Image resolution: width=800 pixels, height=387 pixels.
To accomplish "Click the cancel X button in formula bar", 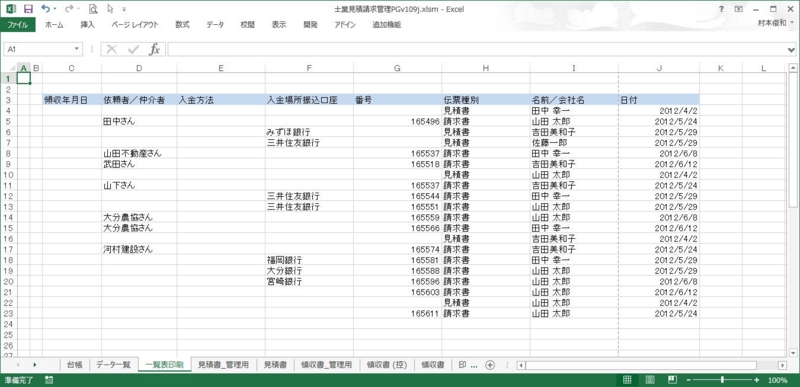I will (112, 49).
